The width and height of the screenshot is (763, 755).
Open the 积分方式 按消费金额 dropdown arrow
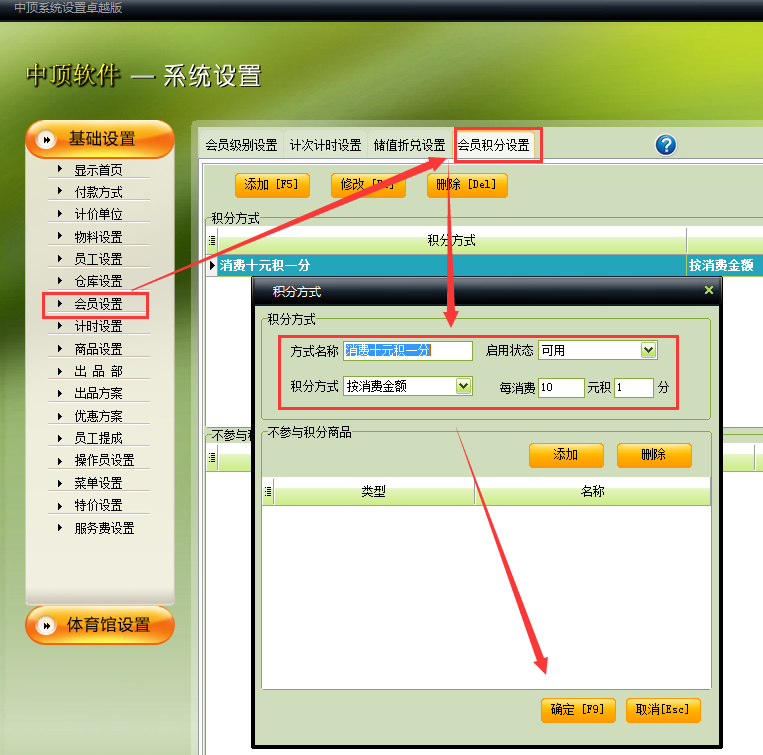click(x=464, y=386)
